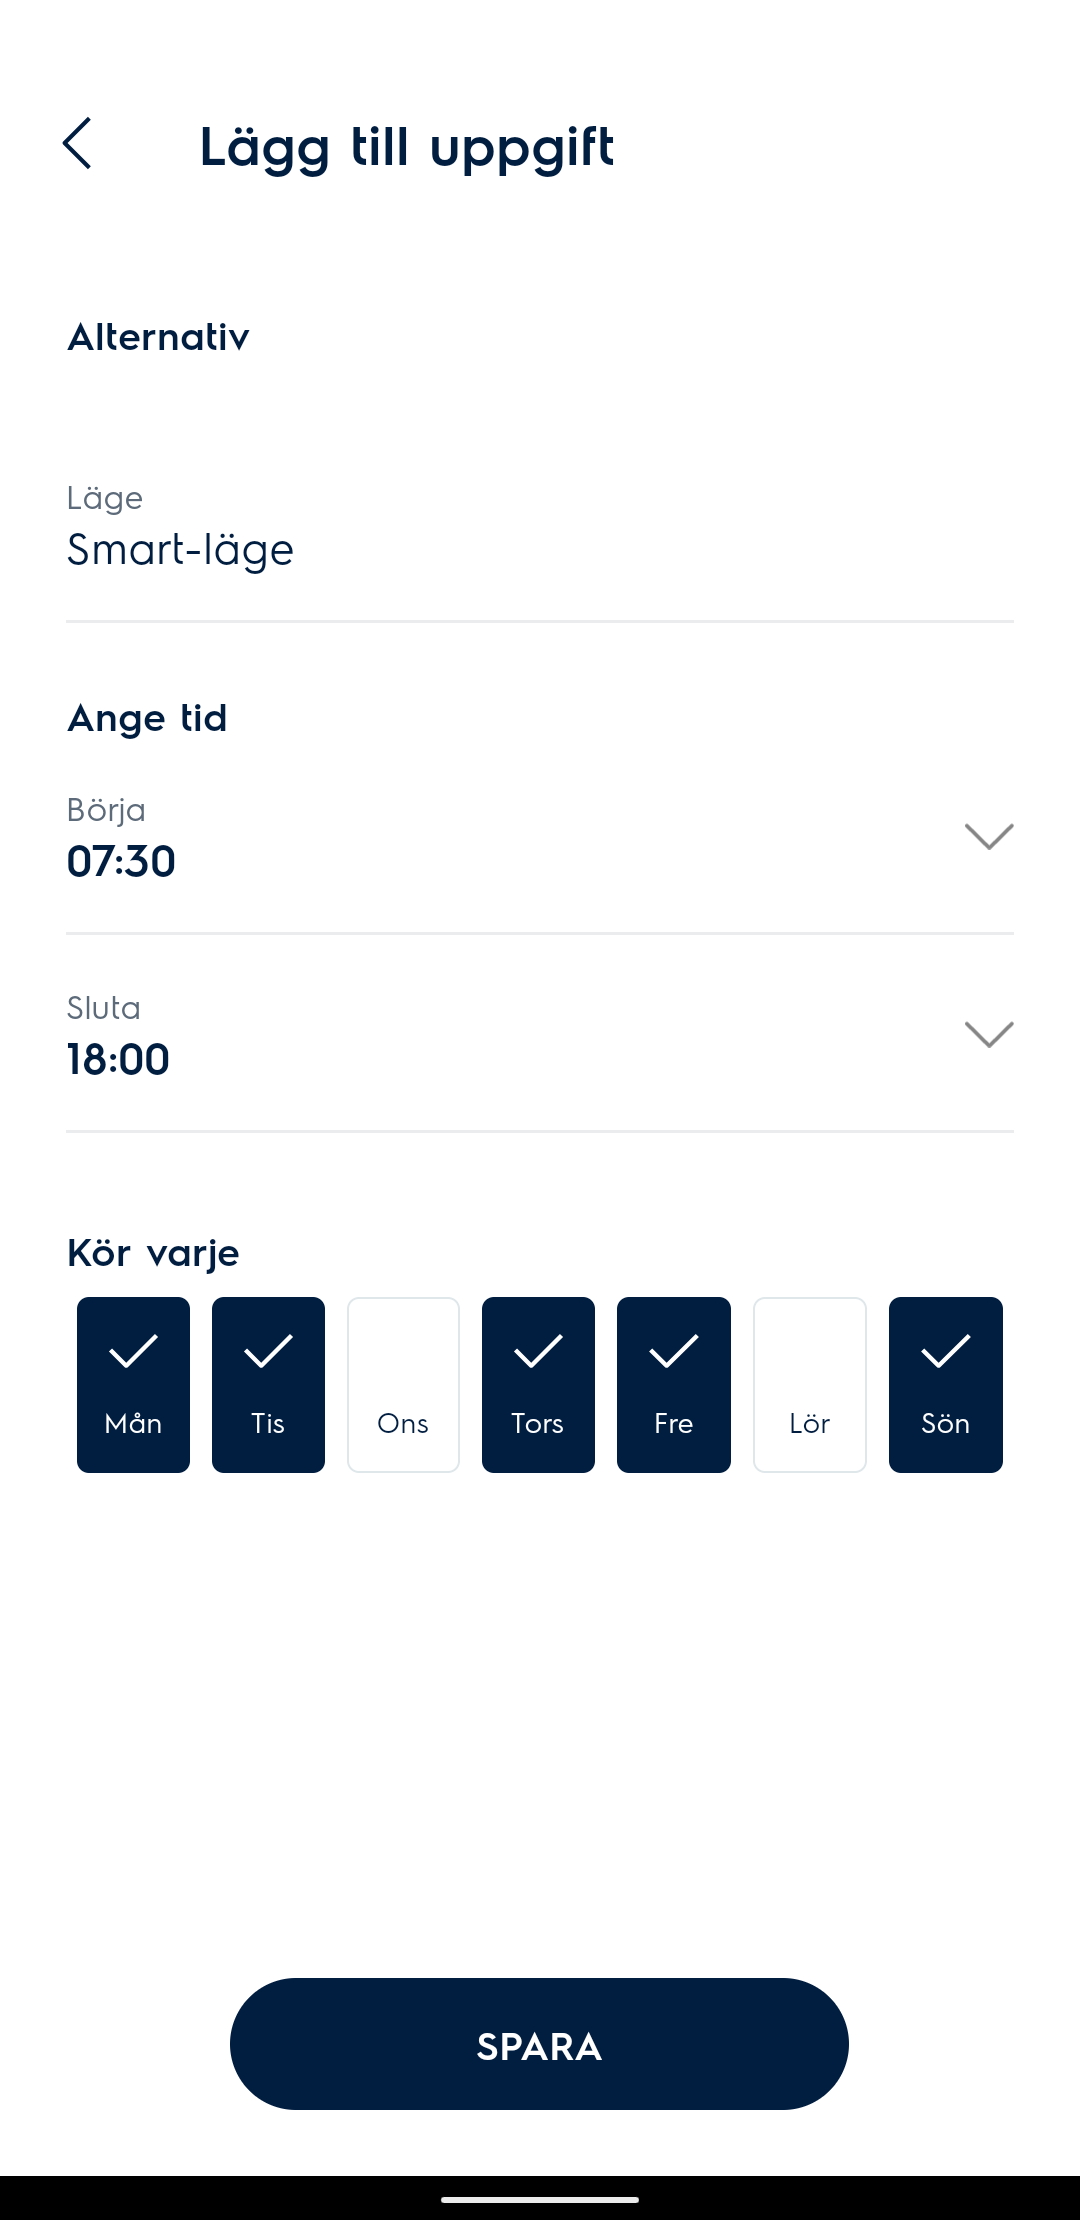This screenshot has height=2220, width=1080.
Task: Expand the Sluta time chevron
Action: (988, 1034)
